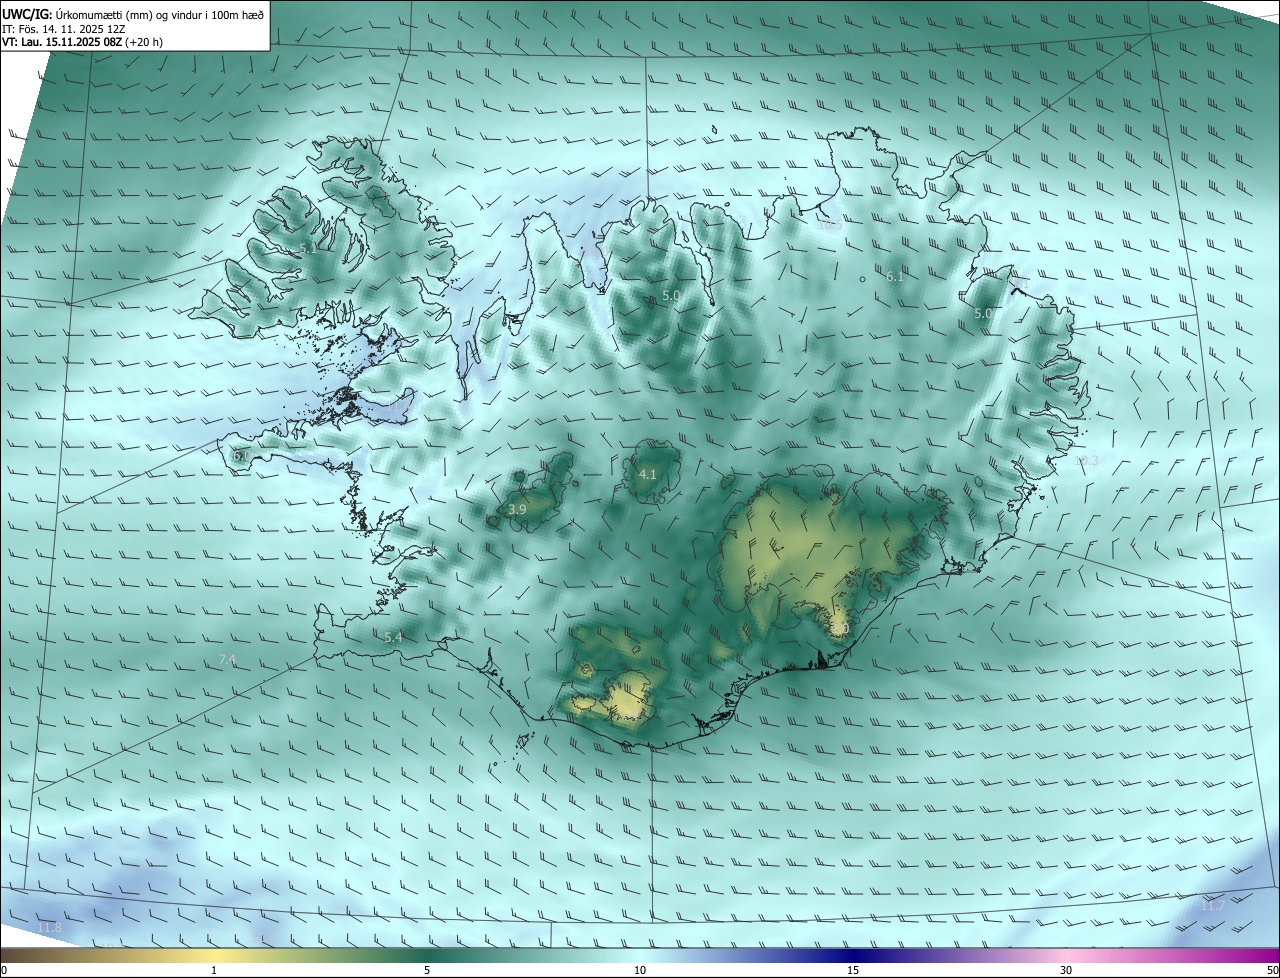The image size is (1280, 978).
Task: Click the 10.5 value near the north coast
Action: 830,225
